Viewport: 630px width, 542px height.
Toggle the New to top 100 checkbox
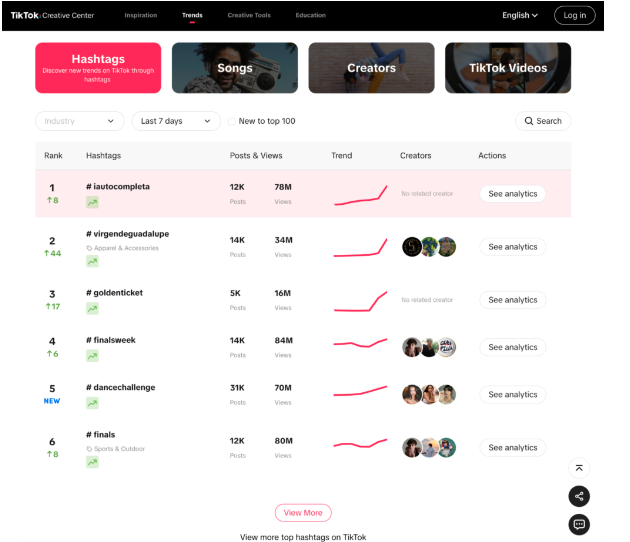pyautogui.click(x=232, y=121)
